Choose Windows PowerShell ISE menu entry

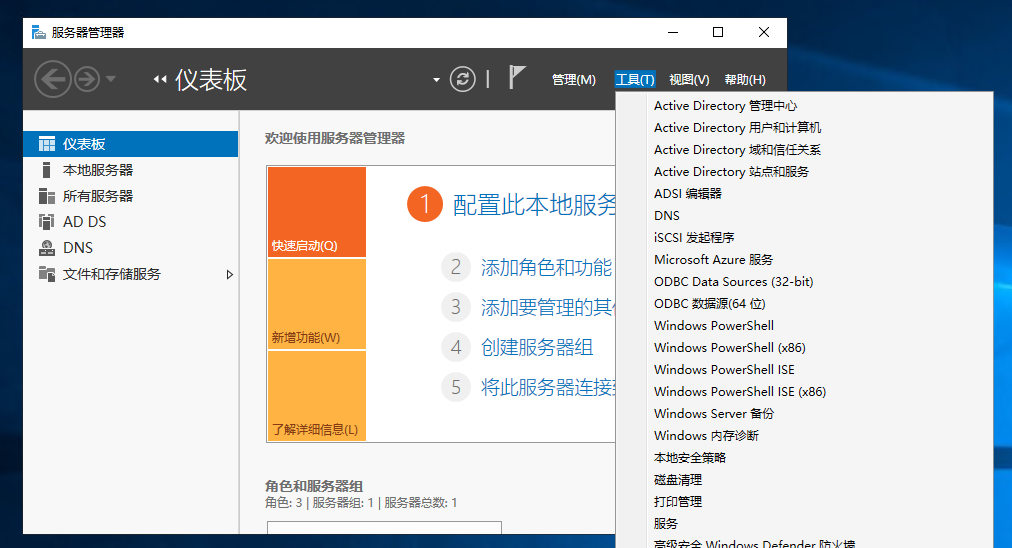(x=724, y=370)
